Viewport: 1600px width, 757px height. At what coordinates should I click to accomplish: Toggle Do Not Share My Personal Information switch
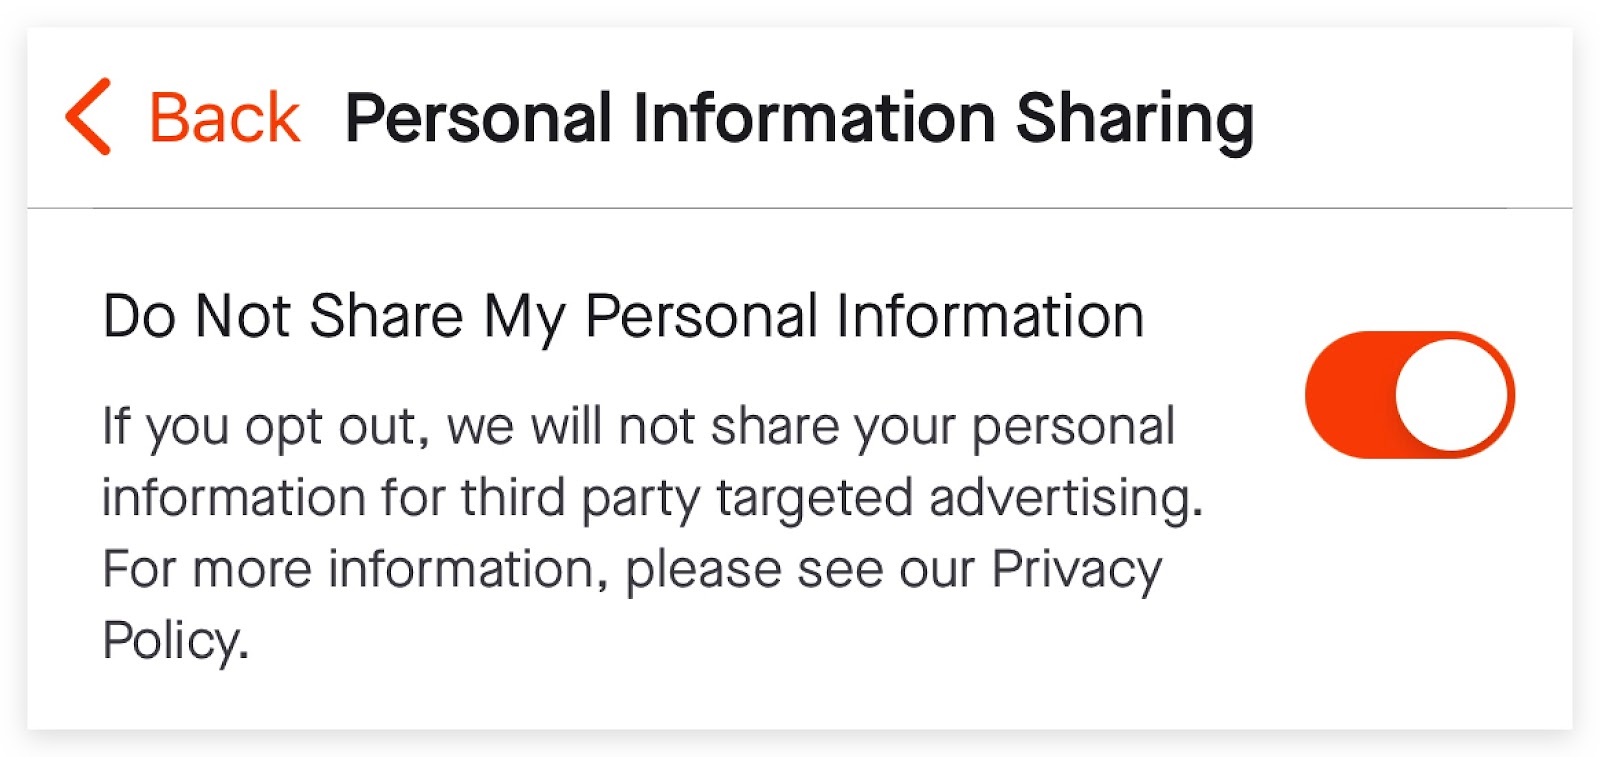click(x=1409, y=395)
